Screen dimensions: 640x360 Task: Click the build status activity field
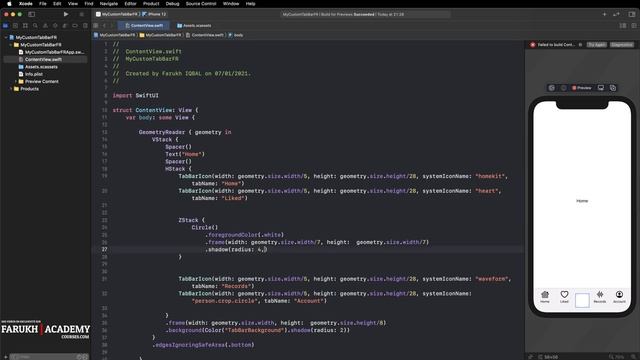[366, 14]
